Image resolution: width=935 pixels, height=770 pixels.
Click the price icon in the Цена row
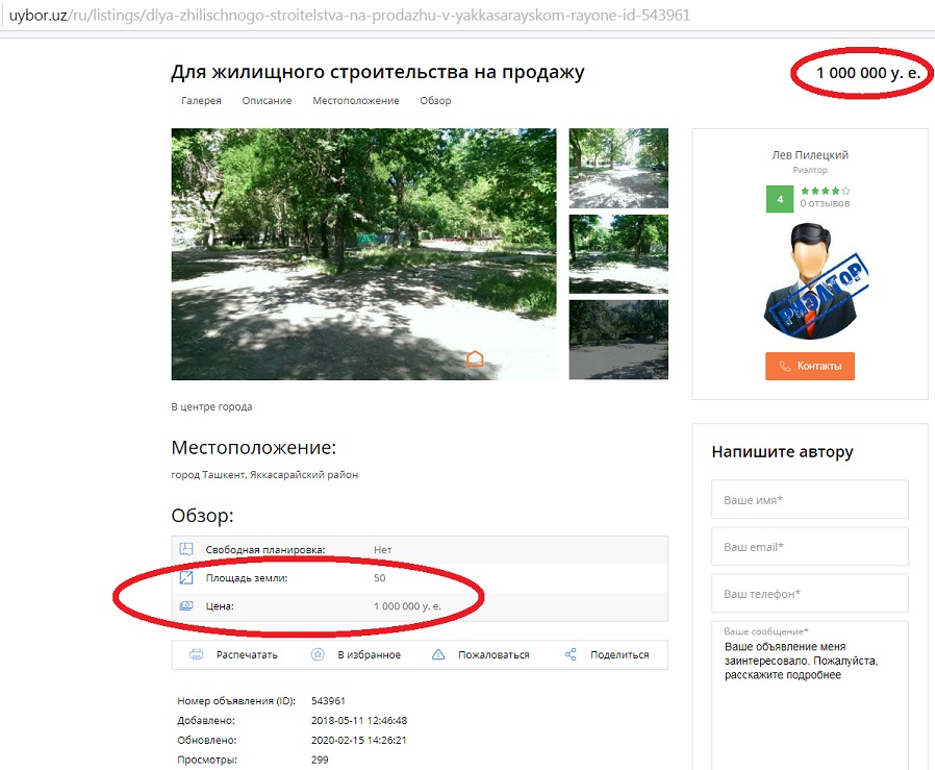pyautogui.click(x=186, y=606)
